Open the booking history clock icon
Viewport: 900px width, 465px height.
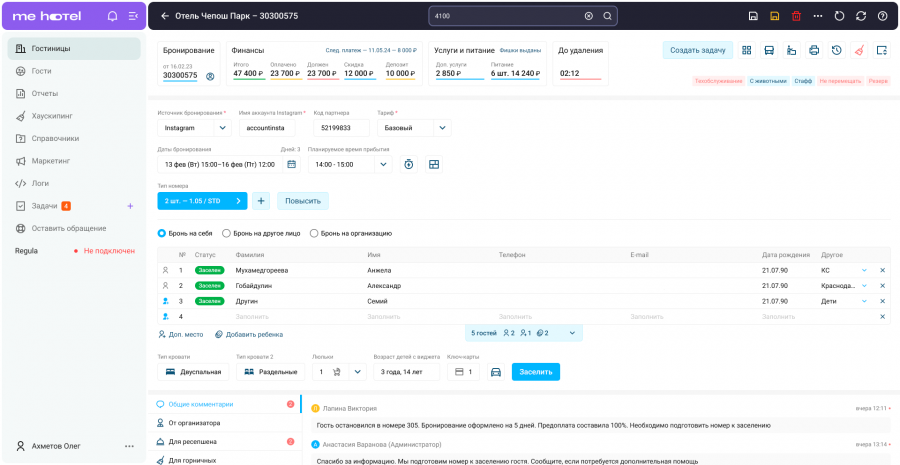point(836,50)
